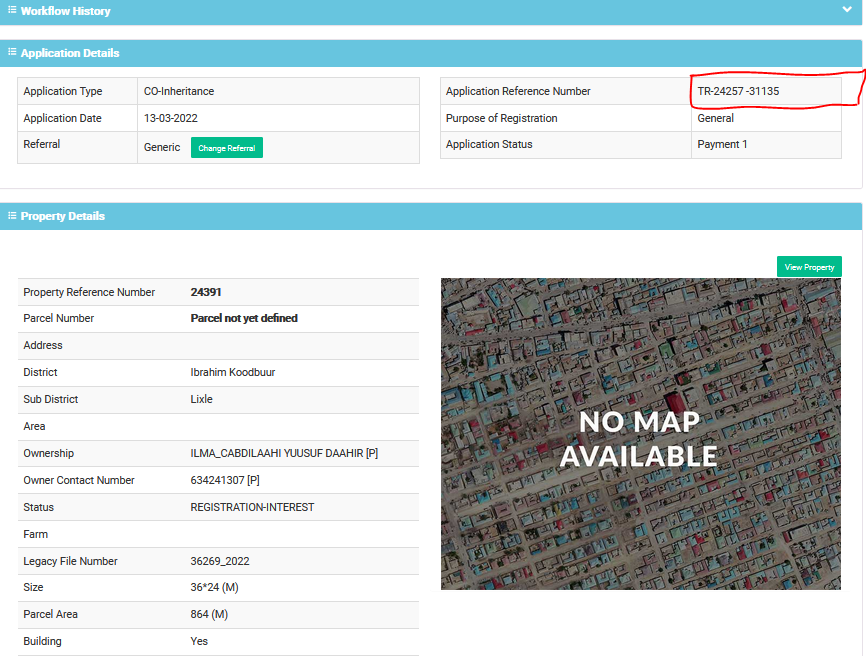Click the Property Reference Number label
The width and height of the screenshot is (866, 656).
point(89,292)
